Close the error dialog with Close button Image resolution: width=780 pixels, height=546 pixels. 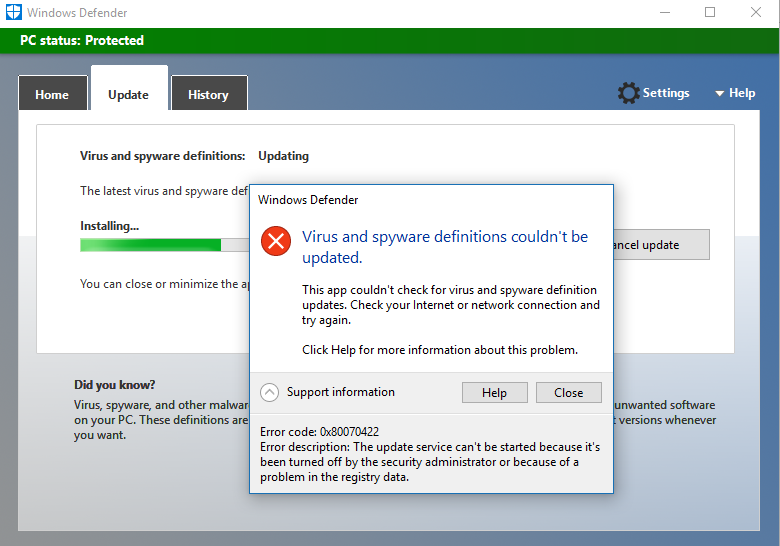(x=569, y=393)
